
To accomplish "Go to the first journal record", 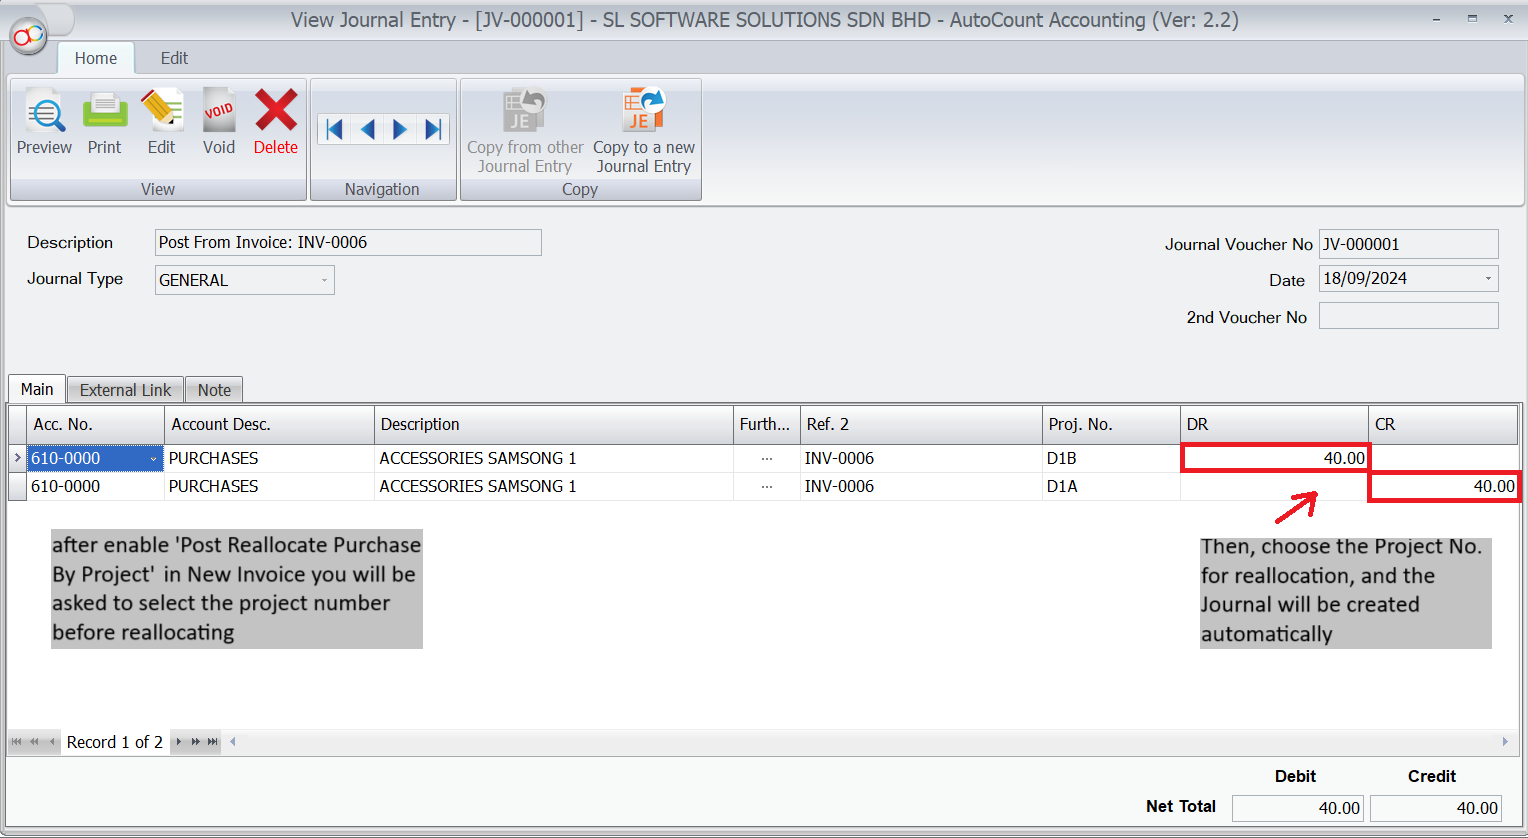I will pos(335,129).
